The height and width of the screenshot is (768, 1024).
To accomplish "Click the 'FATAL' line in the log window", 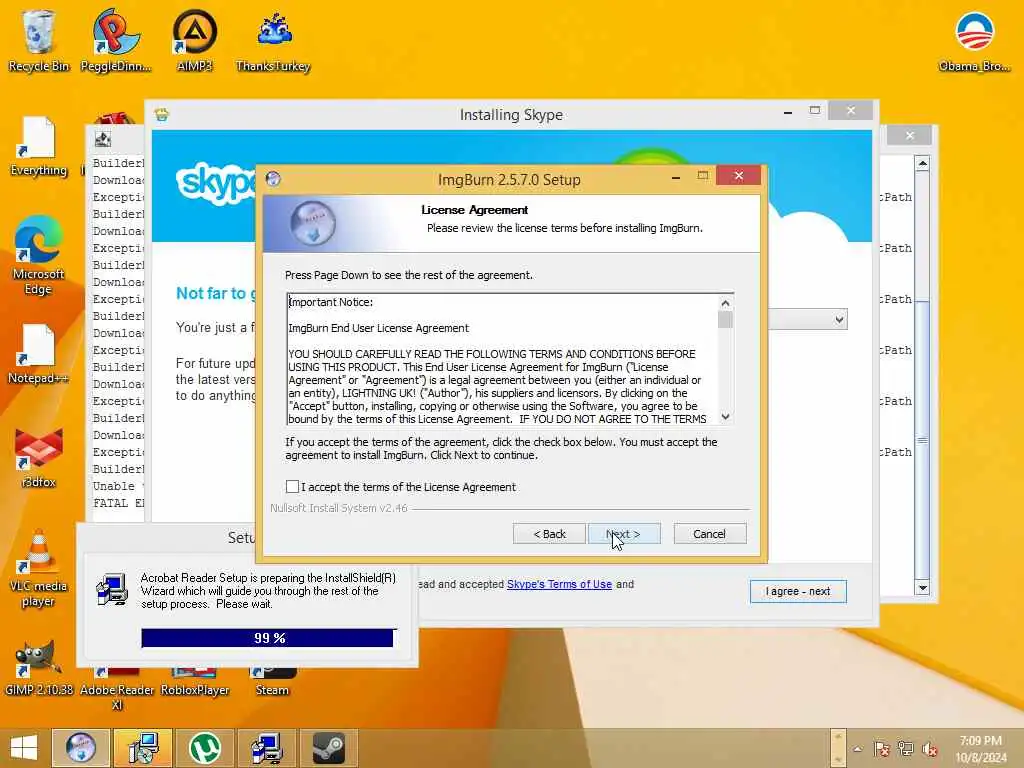I will 118,503.
